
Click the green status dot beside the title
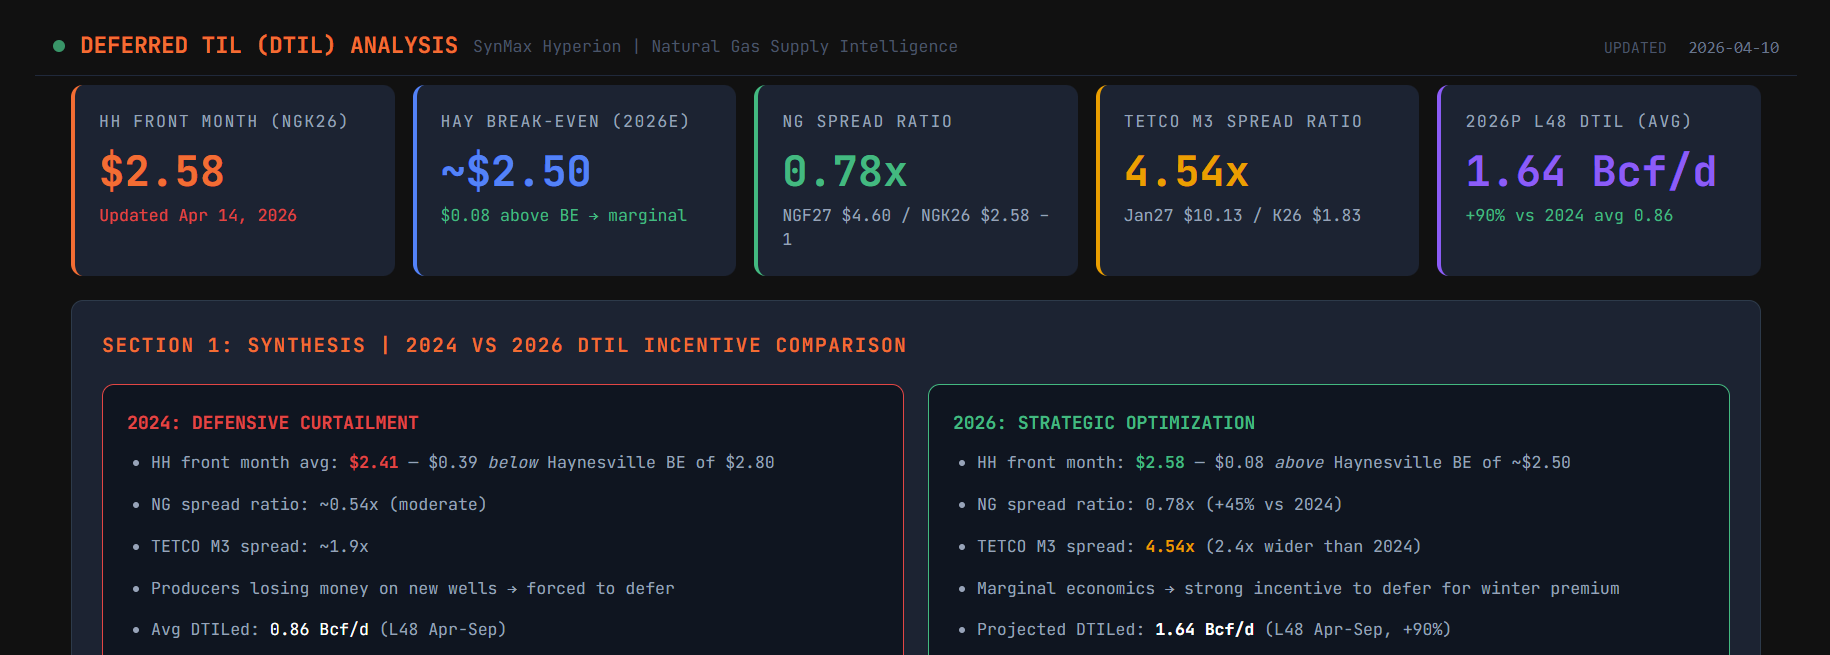[59, 46]
